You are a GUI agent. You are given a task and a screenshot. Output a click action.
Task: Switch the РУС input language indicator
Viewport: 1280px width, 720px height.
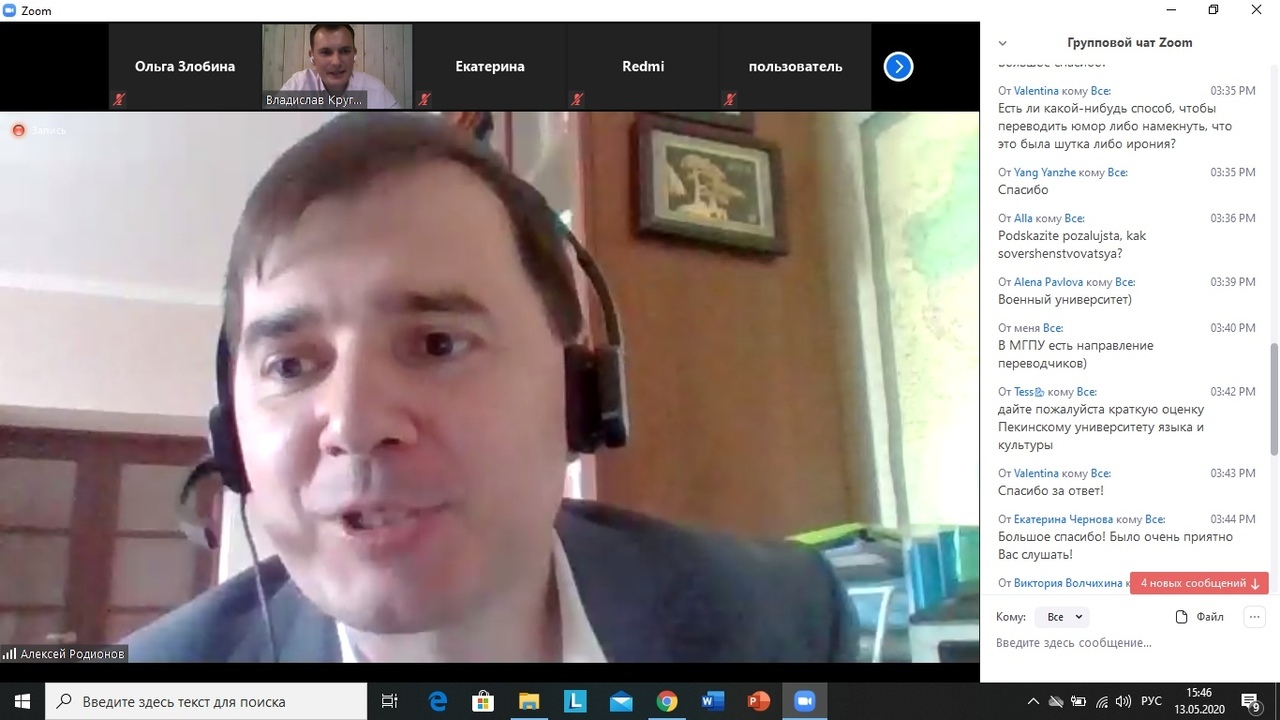click(1151, 701)
